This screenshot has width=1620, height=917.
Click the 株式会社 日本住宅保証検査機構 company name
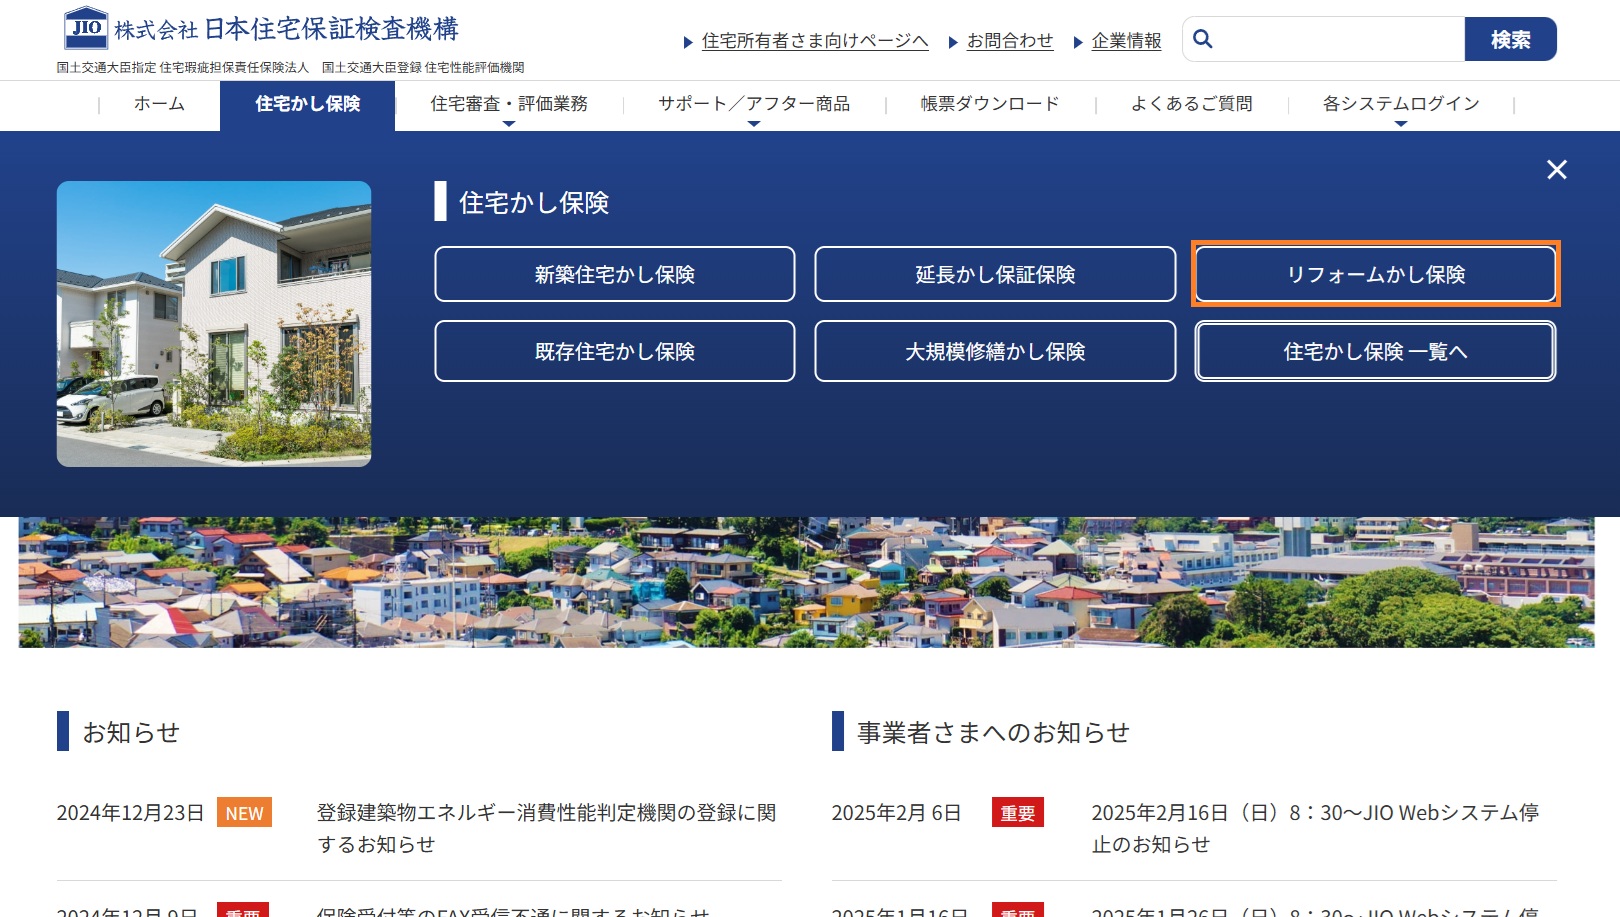(286, 29)
